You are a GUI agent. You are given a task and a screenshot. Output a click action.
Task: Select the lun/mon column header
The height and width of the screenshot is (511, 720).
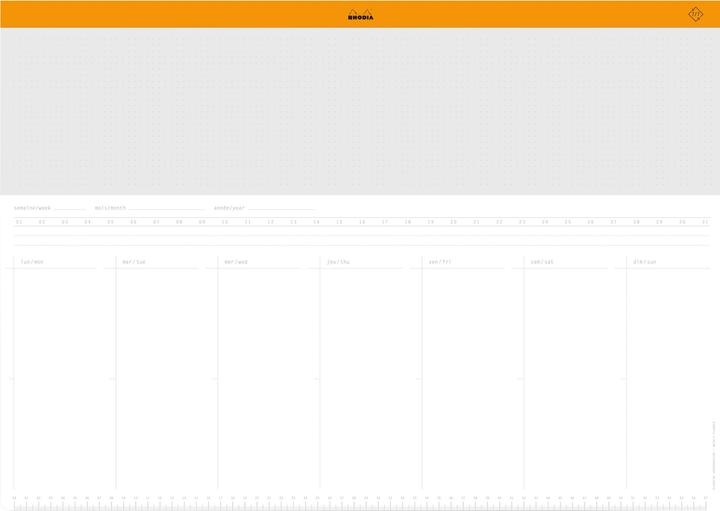(32, 262)
